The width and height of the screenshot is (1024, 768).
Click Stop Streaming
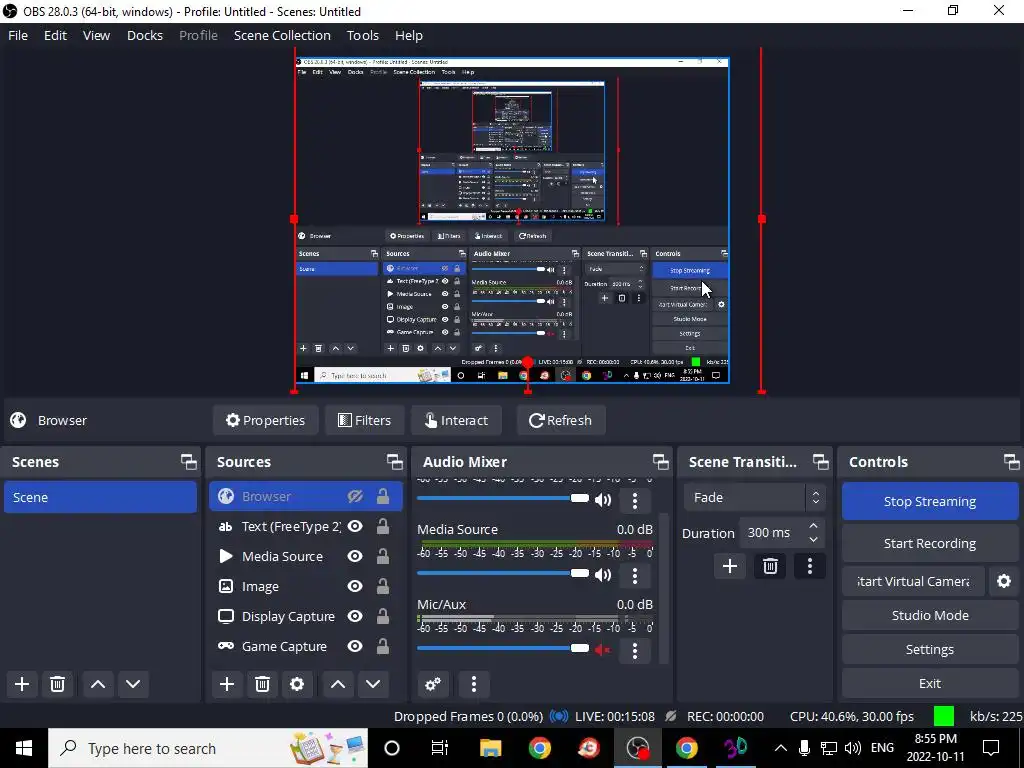(930, 502)
